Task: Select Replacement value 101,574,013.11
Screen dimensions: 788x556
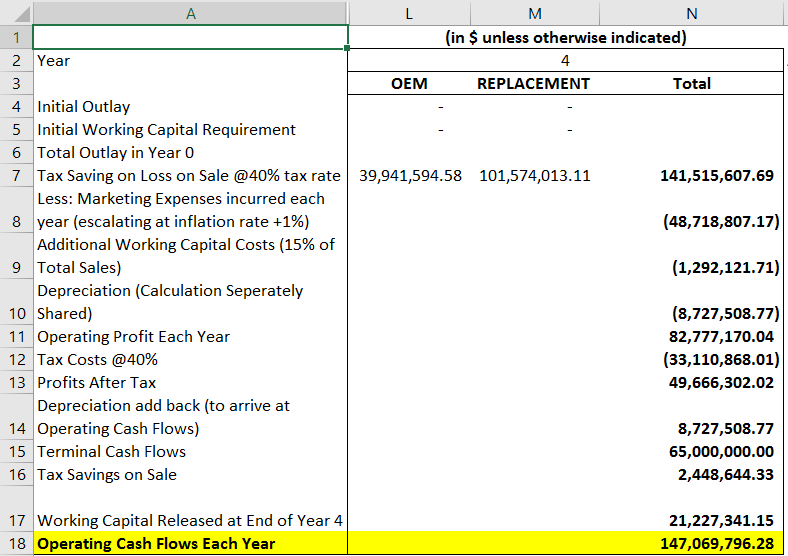Action: pos(534,176)
